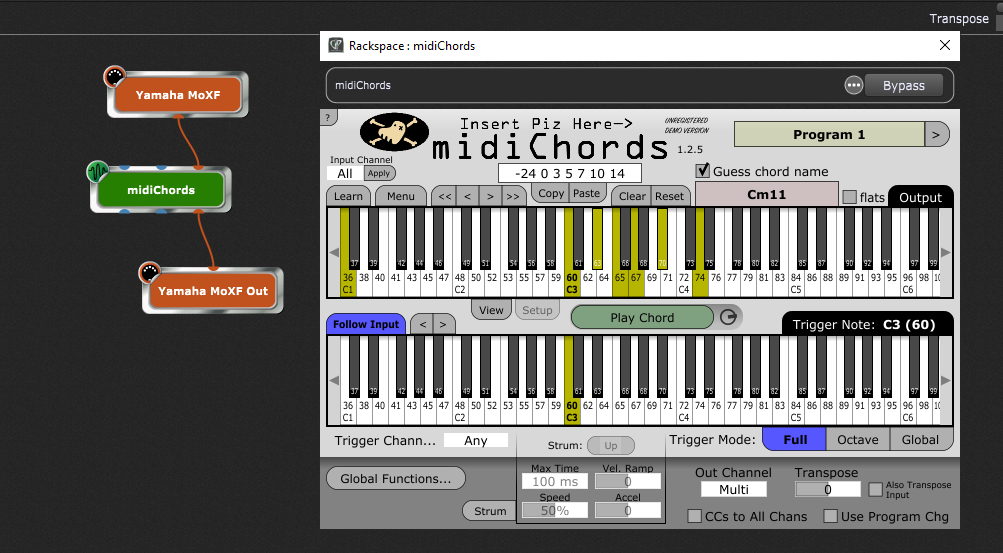This screenshot has height=553, width=1003.
Task: Select the Yamaha MoXF Out block
Action: 212,290
